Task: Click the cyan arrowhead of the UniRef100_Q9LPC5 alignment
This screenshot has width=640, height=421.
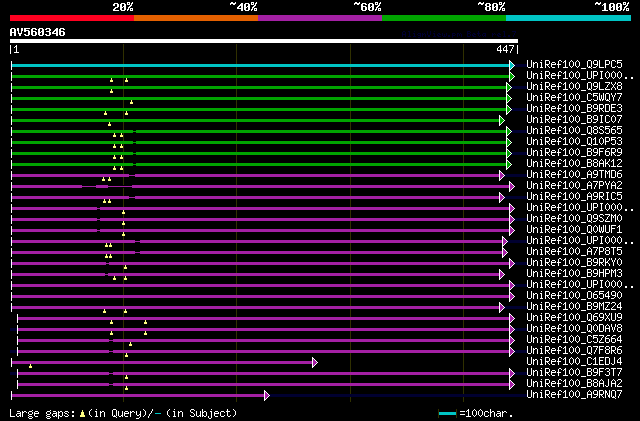Action: click(512, 65)
